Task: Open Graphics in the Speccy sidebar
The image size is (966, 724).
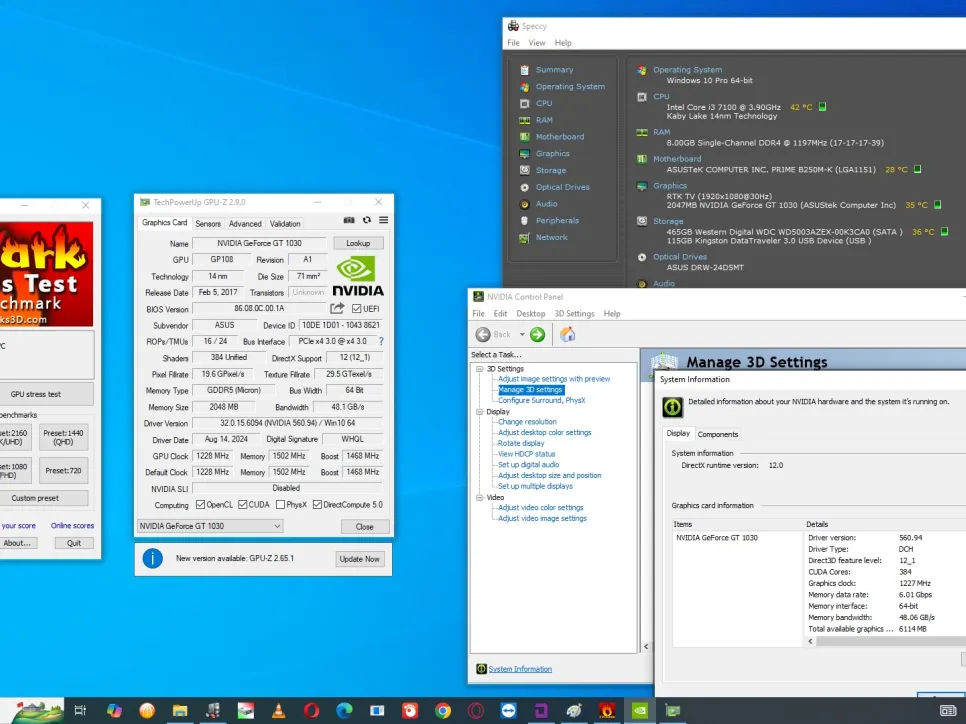Action: (x=552, y=153)
